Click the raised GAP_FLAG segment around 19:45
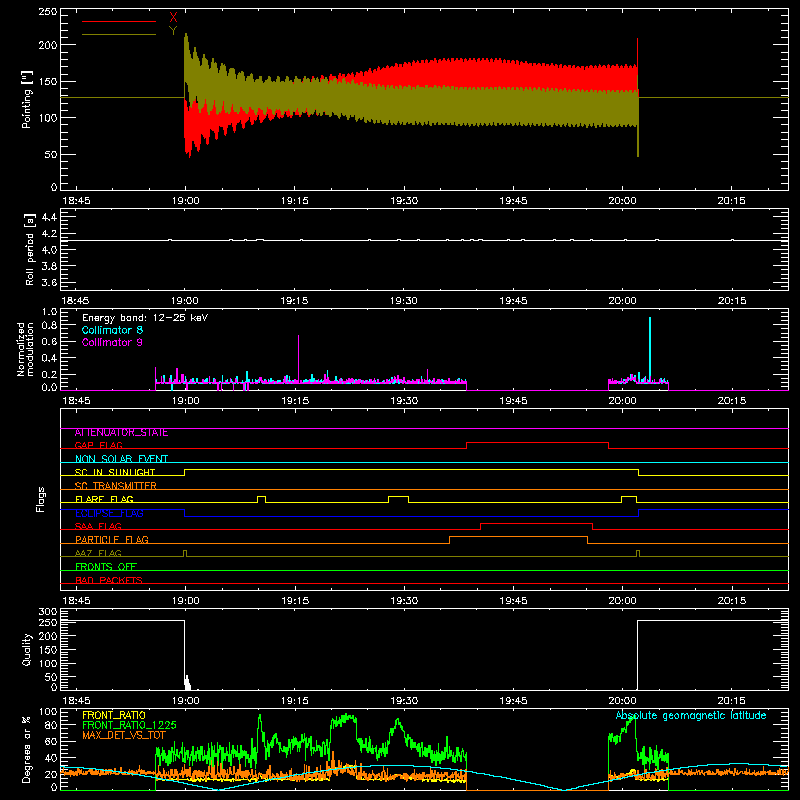This screenshot has width=800, height=800. [x=538, y=443]
